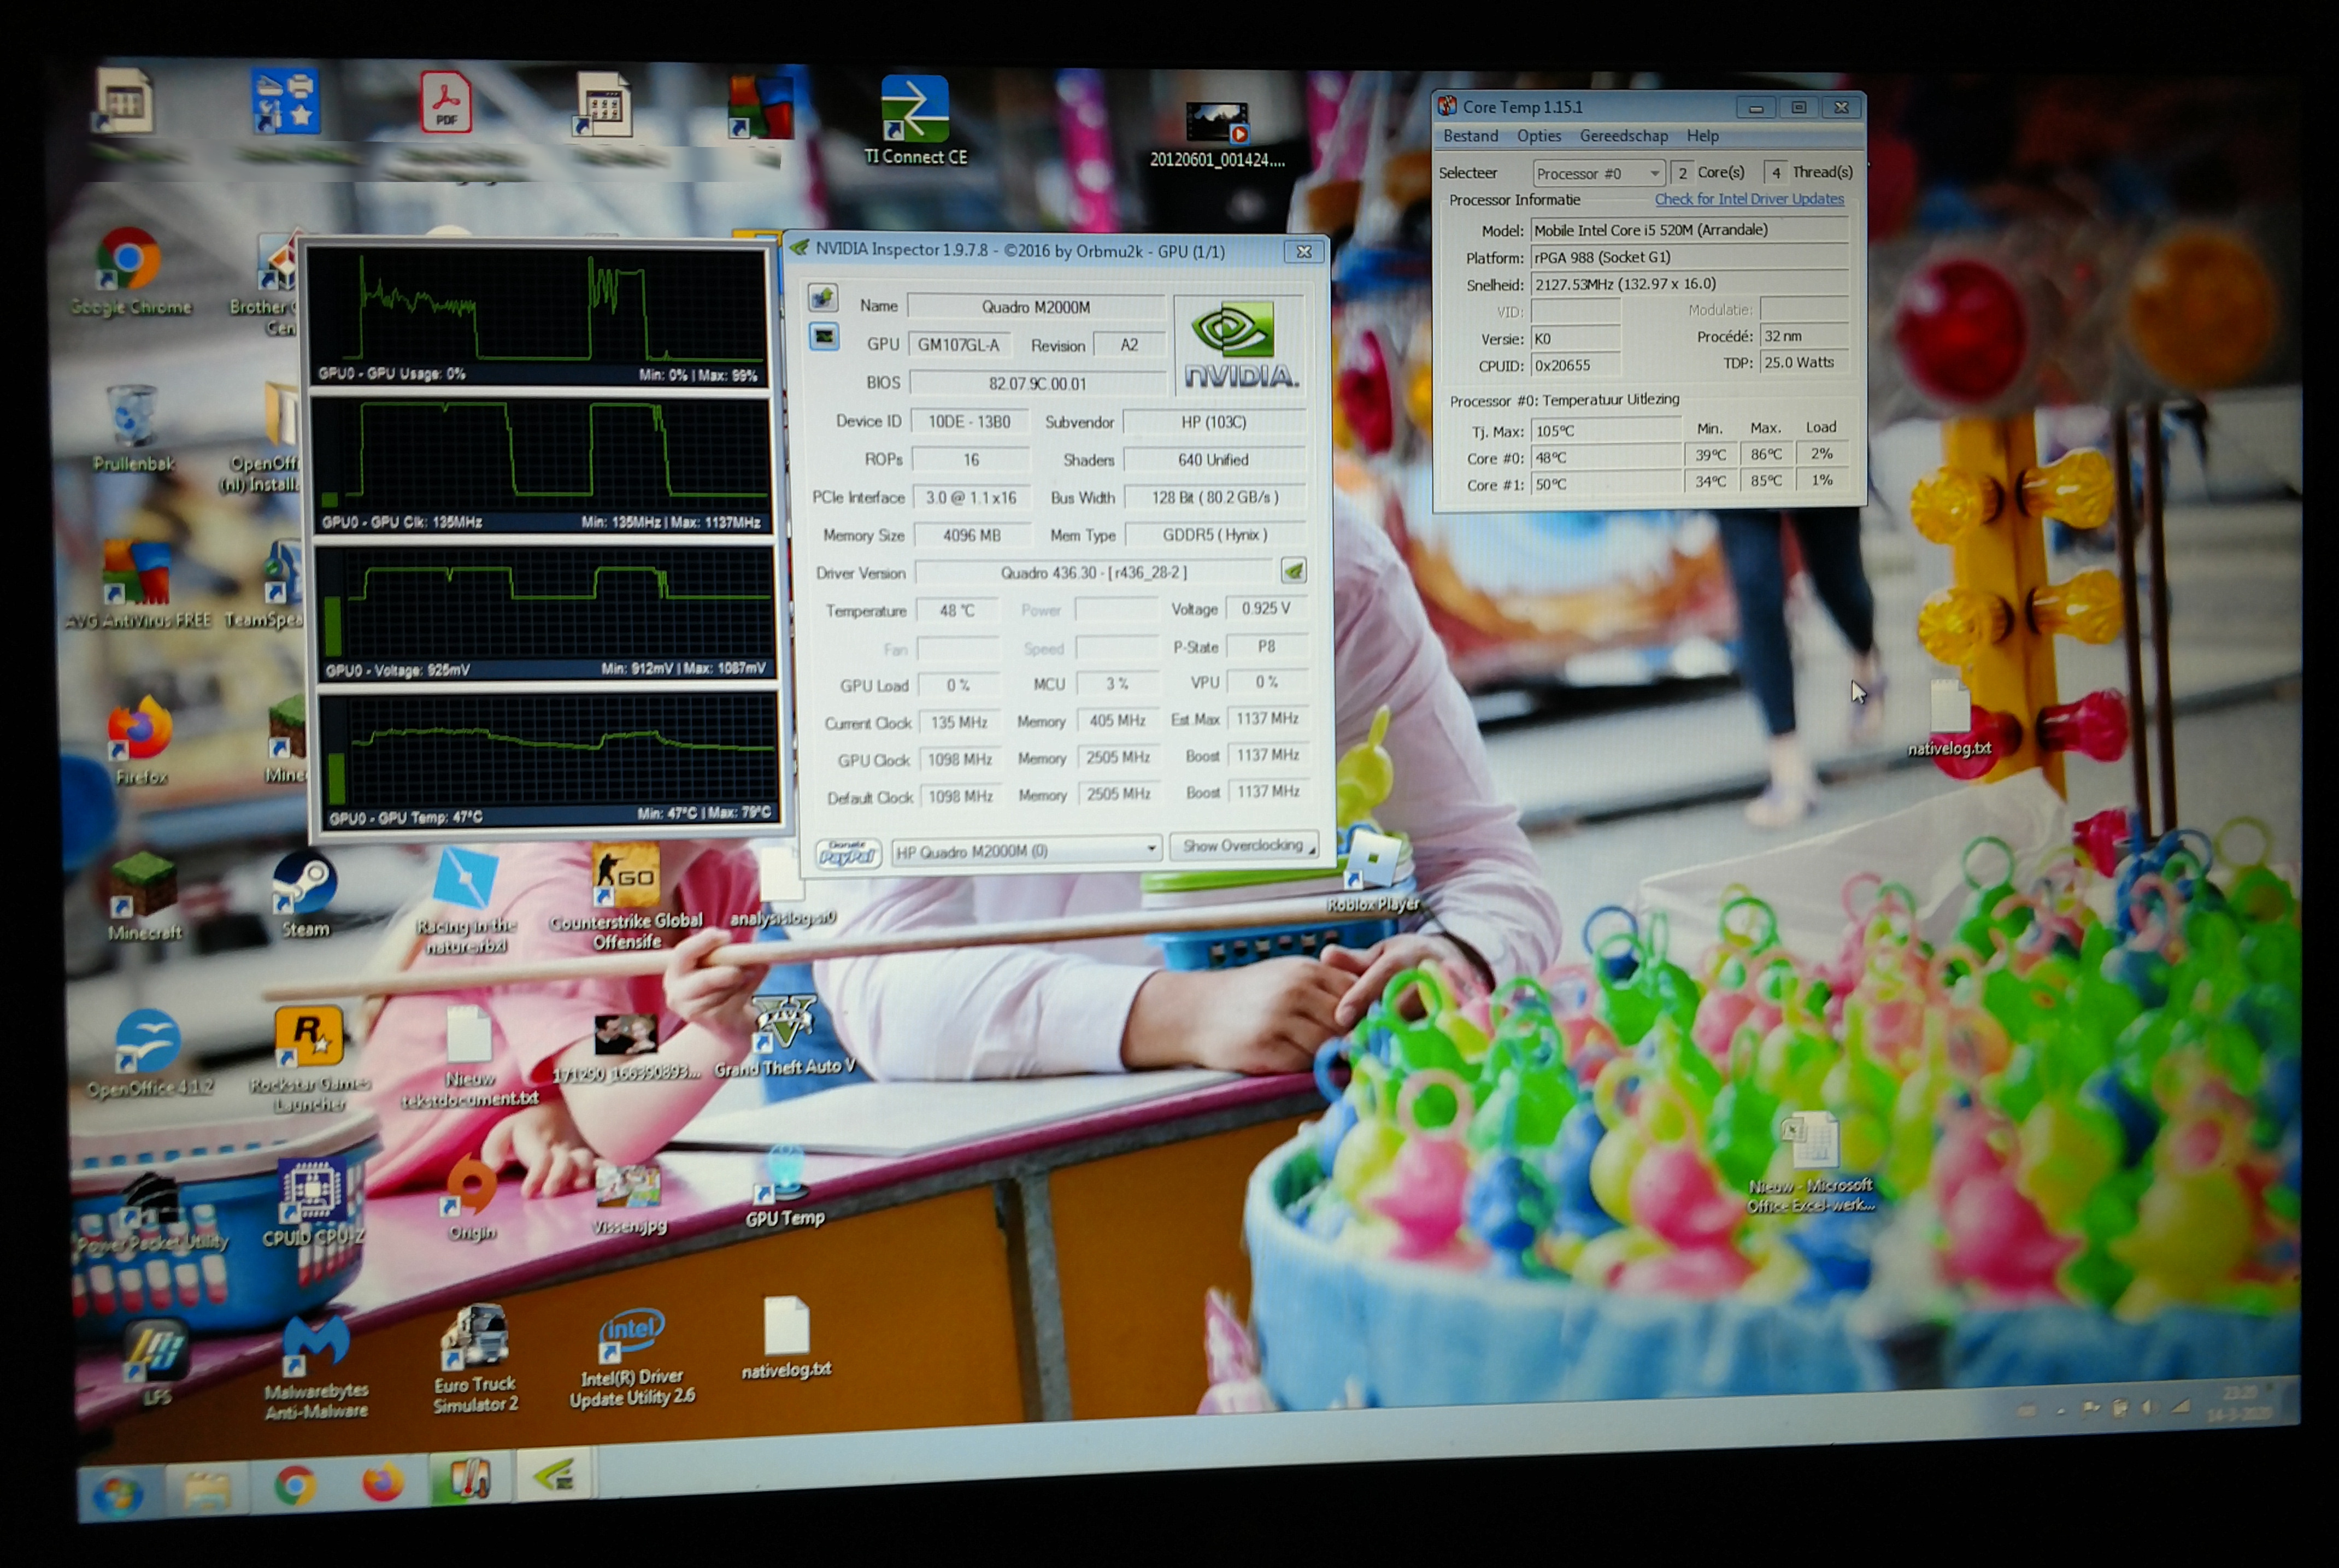Open the PDF file desktop icon
The image size is (2339, 1568).
click(x=445, y=101)
